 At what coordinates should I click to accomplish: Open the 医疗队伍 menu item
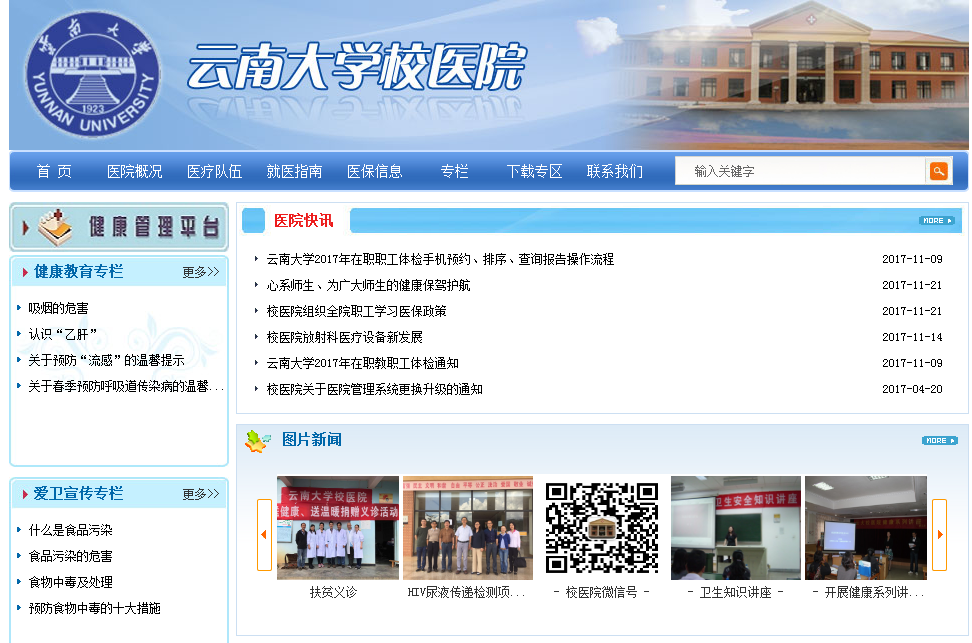pyautogui.click(x=214, y=171)
